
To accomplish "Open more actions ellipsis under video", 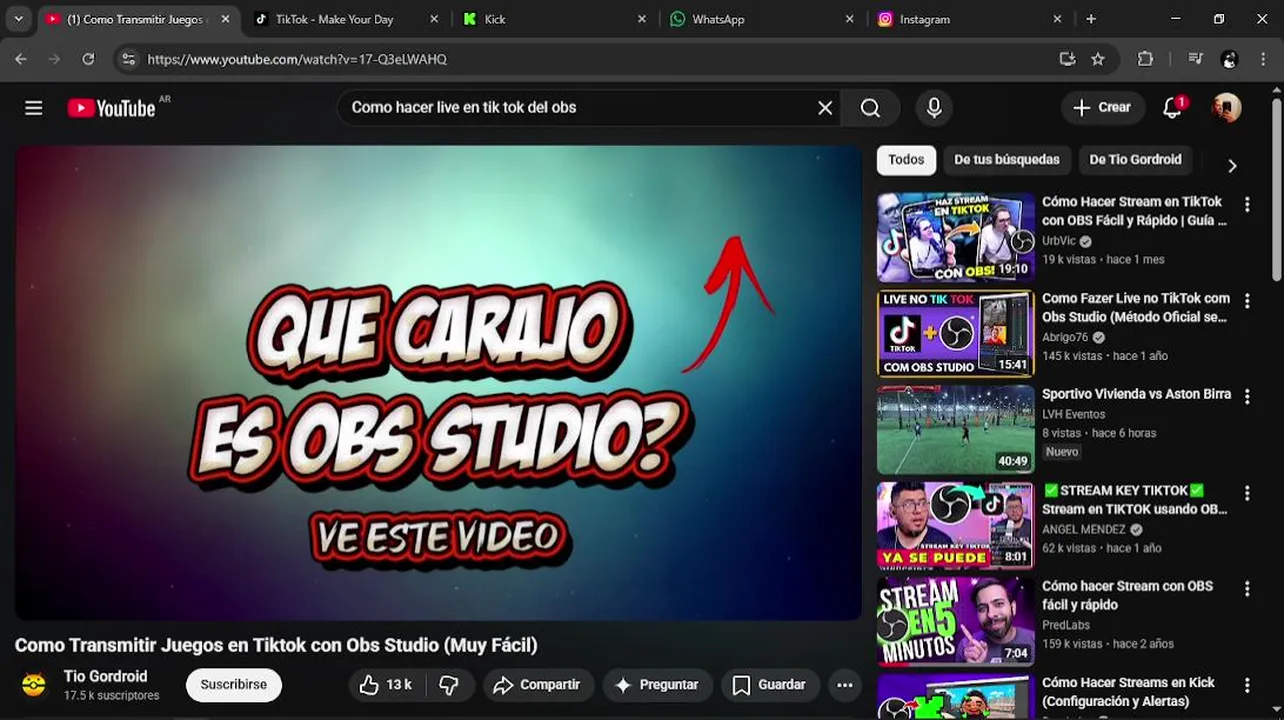I will 845,685.
